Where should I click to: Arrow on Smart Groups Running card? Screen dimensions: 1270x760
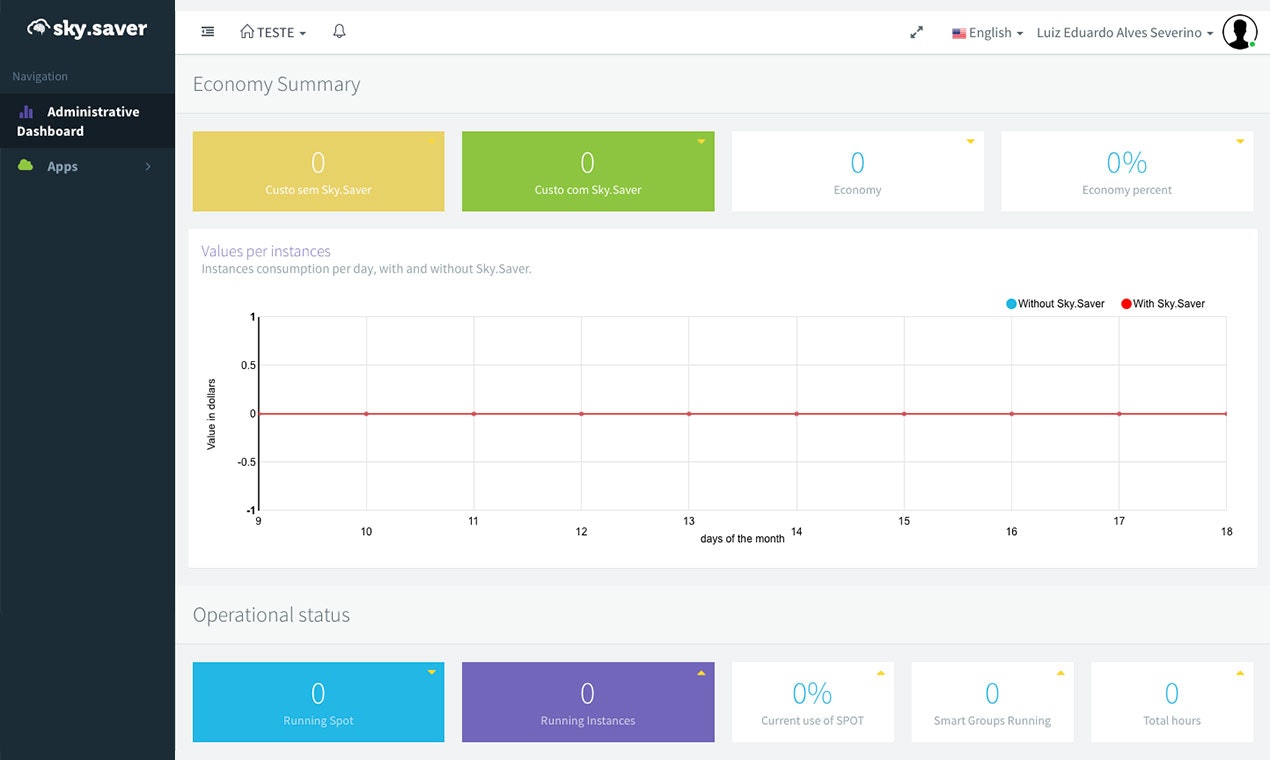[x=1060, y=673]
